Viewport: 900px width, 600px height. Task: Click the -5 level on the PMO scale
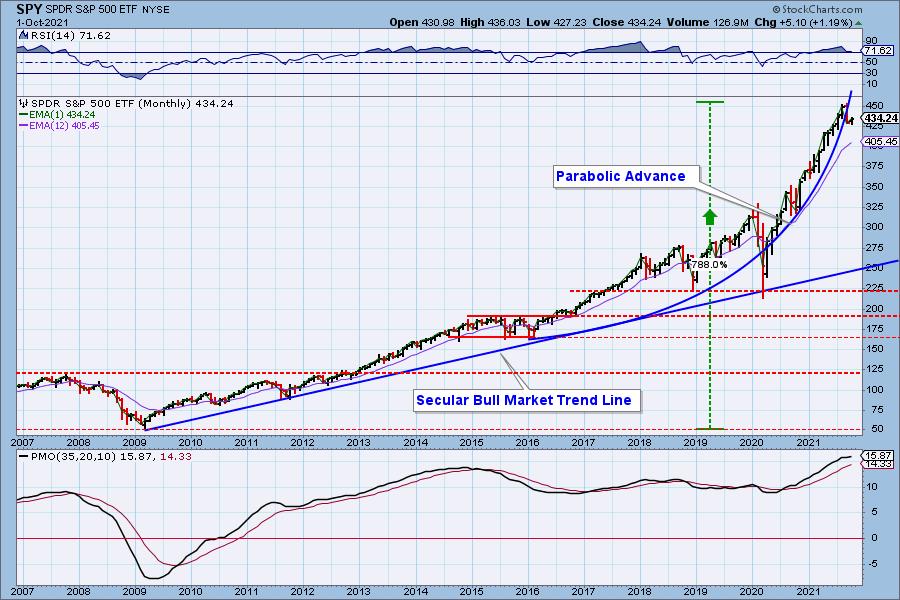point(872,564)
